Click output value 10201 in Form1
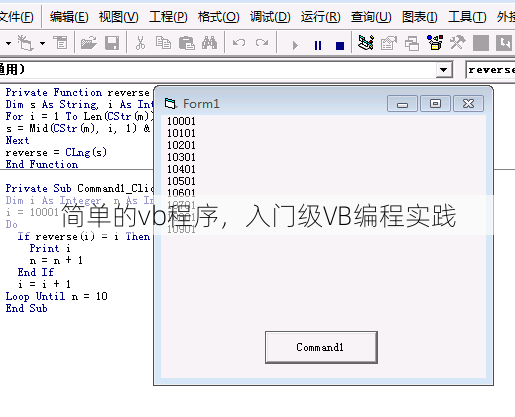515x417 pixels. (x=181, y=145)
